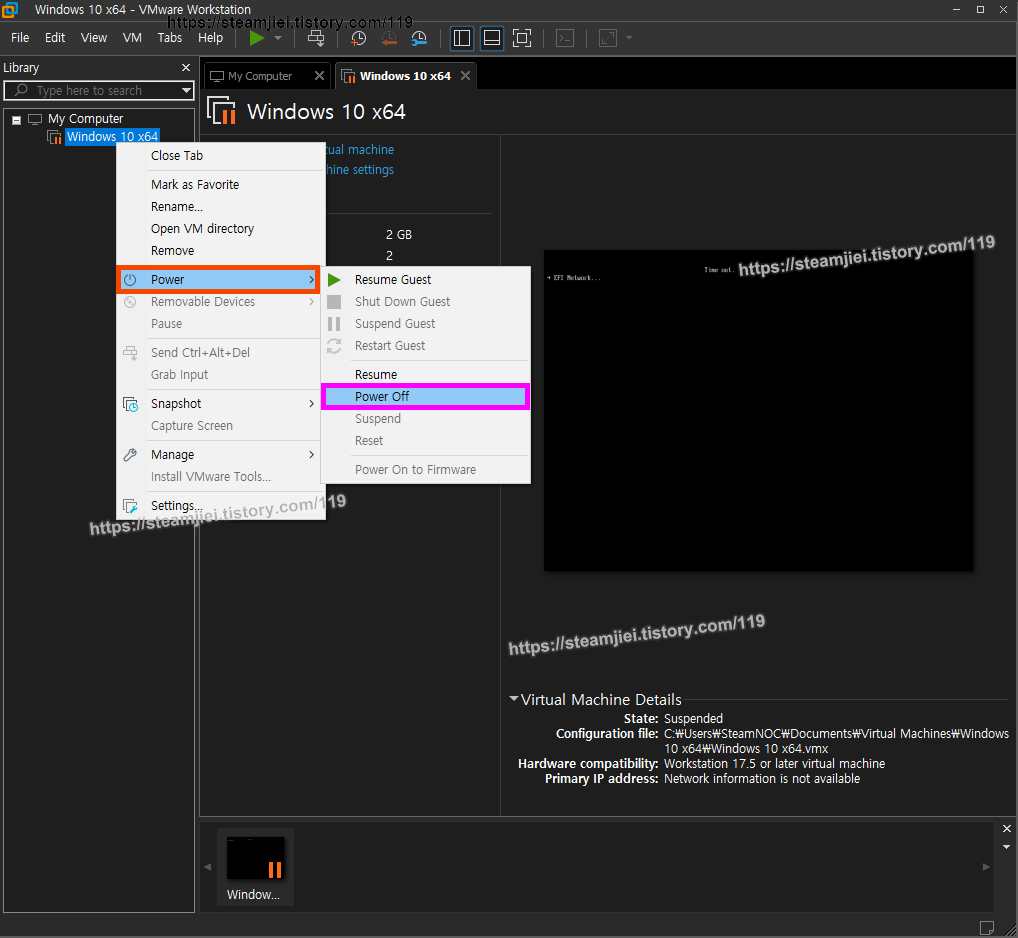
Task: Choose Mark as Favorite
Action: click(221, 185)
